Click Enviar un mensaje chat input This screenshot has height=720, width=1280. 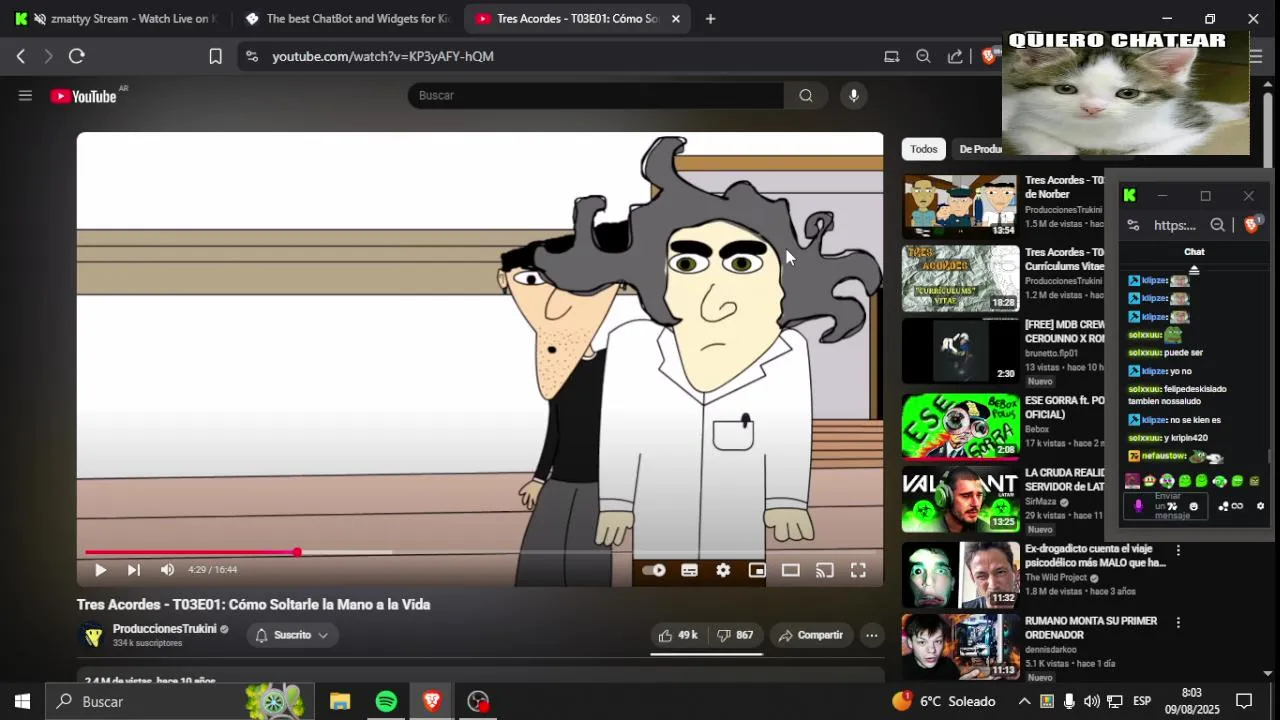1167,506
